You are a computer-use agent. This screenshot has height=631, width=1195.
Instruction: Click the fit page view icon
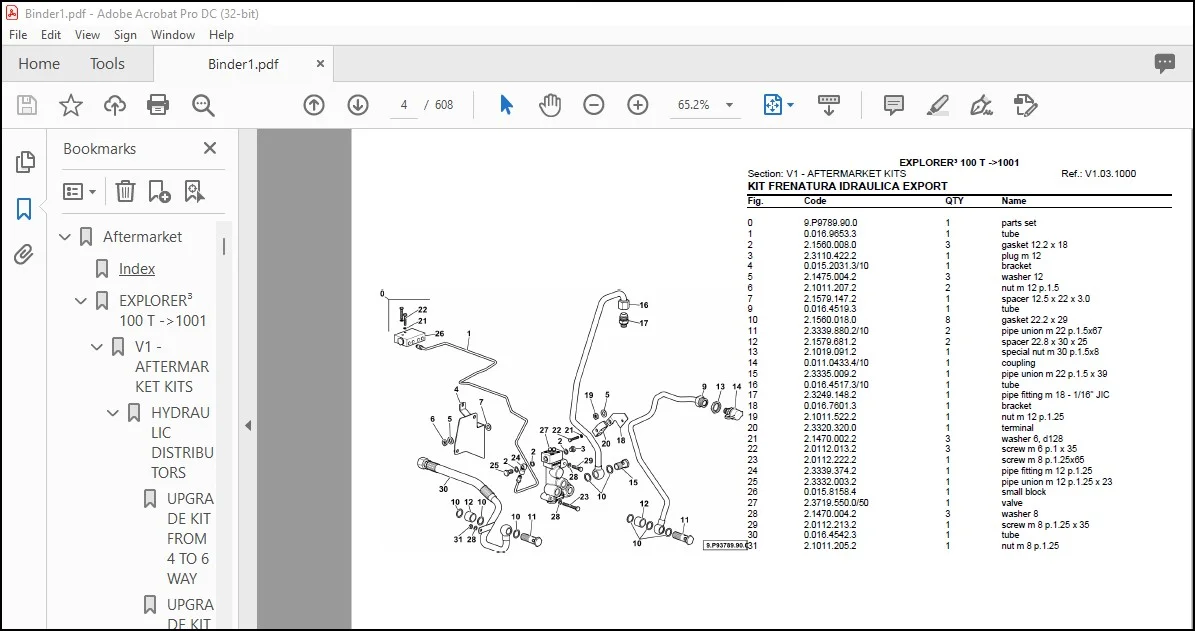[x=773, y=105]
